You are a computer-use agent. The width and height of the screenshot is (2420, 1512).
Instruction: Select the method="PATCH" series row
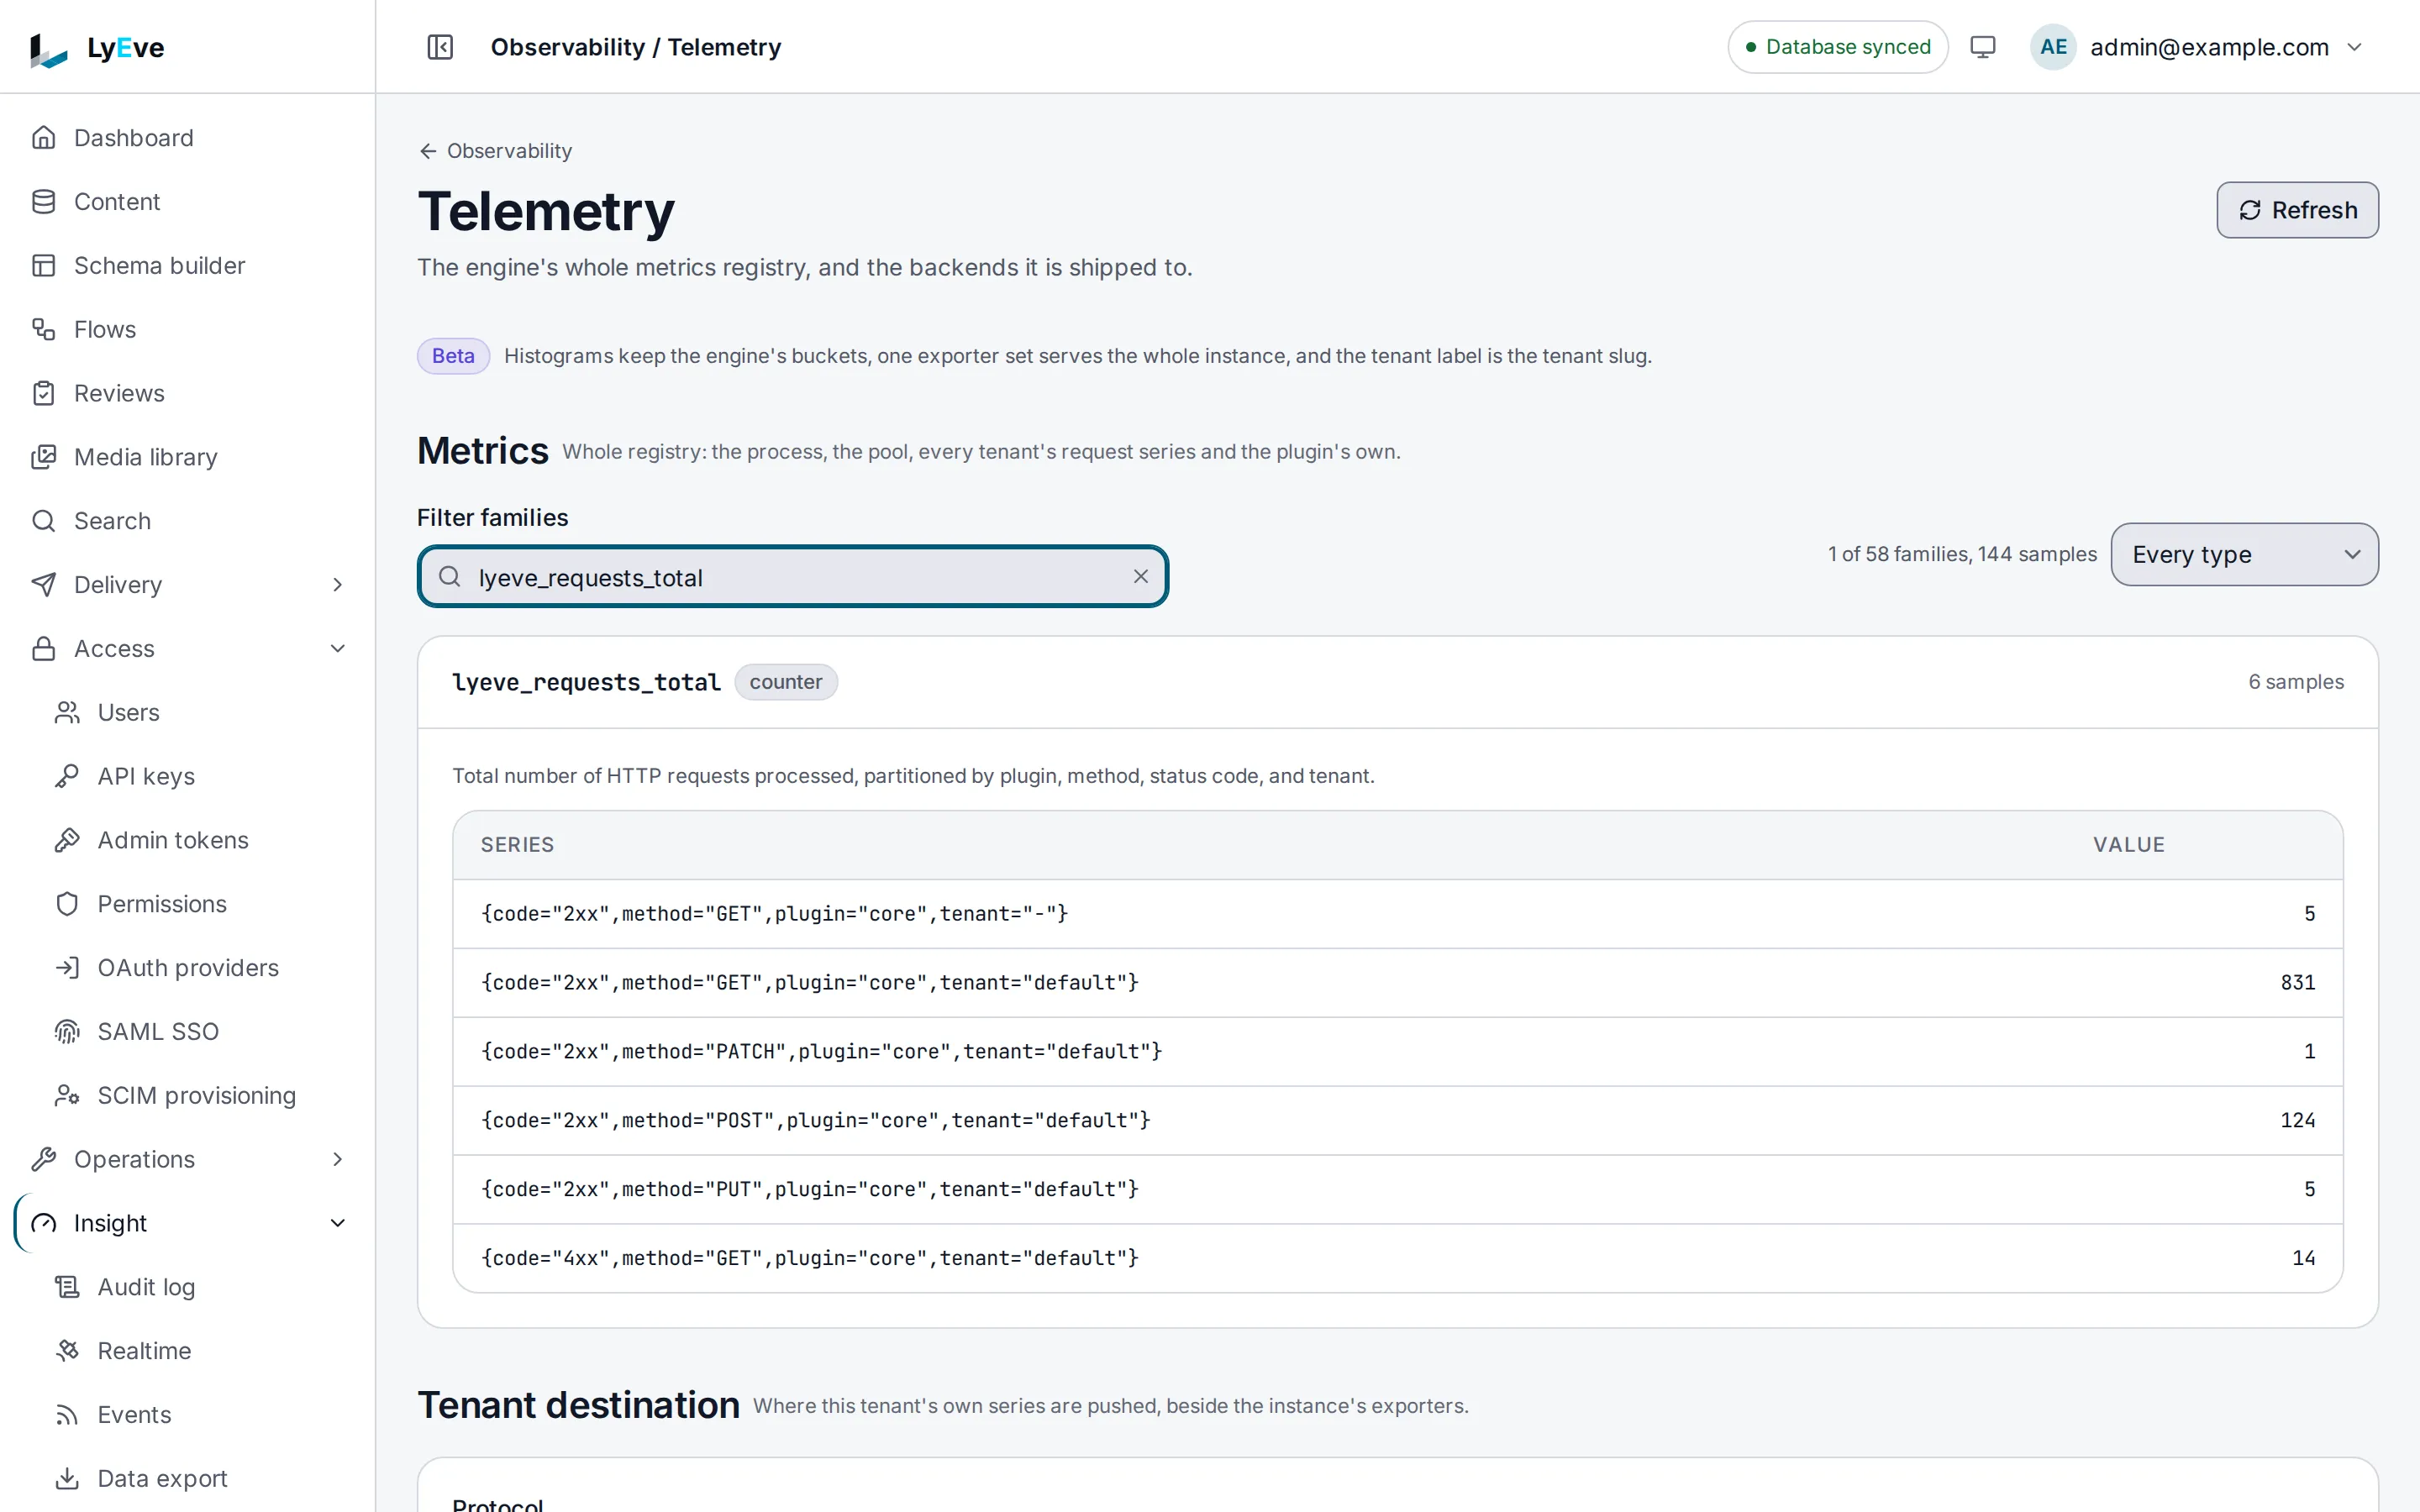(x=1397, y=1051)
